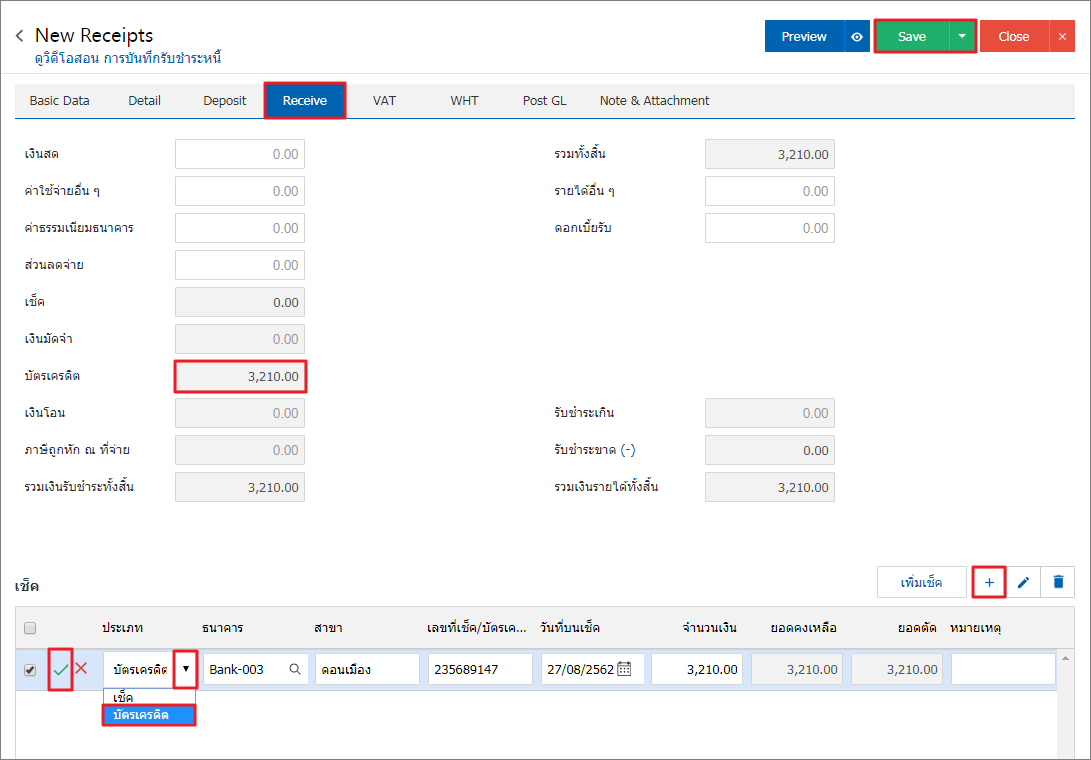
Task: Go to the Deposit tab
Action: pyautogui.click(x=225, y=101)
